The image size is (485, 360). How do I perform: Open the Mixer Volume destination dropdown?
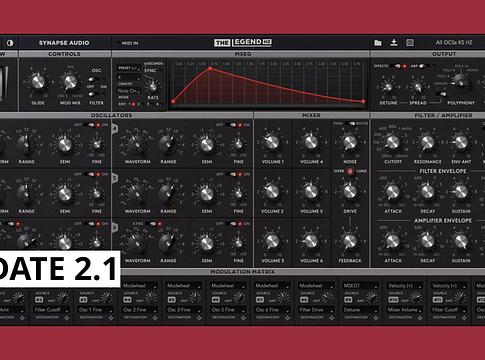click(405, 310)
